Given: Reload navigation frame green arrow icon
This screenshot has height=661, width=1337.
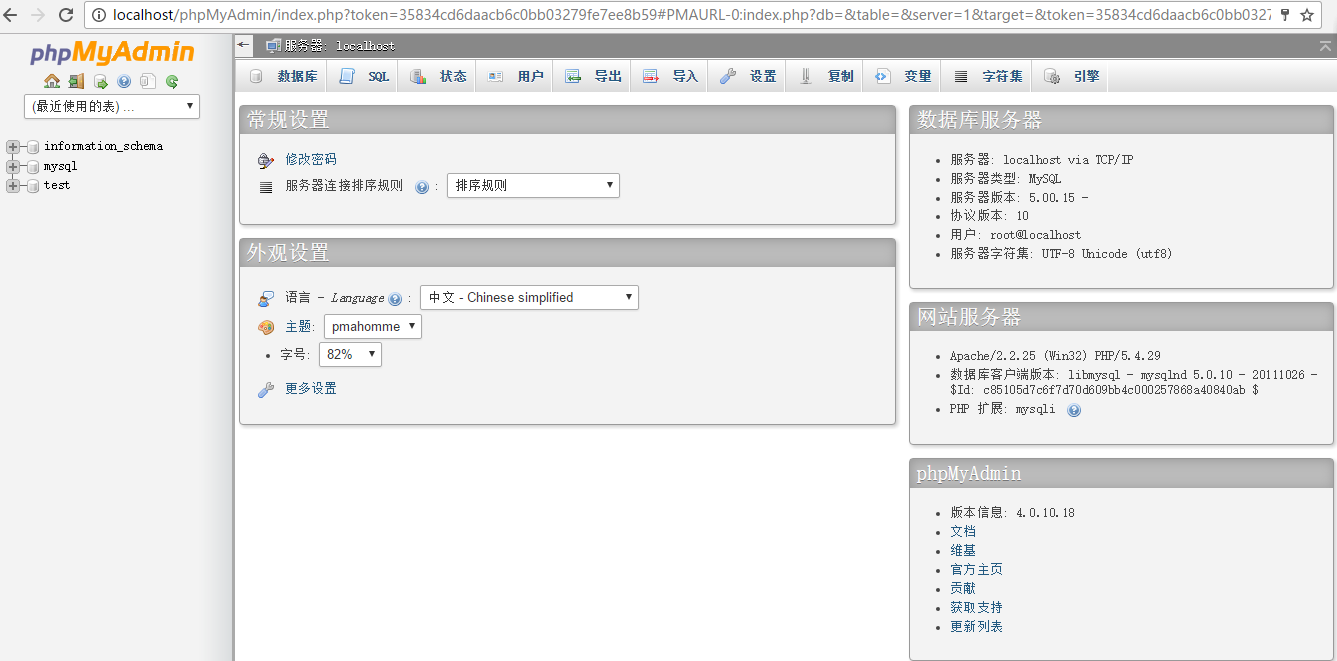Looking at the screenshot, I should (x=172, y=81).
